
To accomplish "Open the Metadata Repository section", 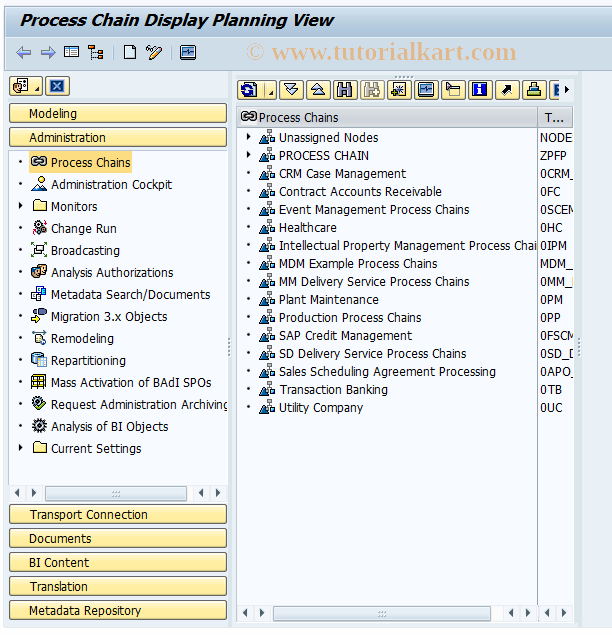I will pyautogui.click(x=118, y=610).
